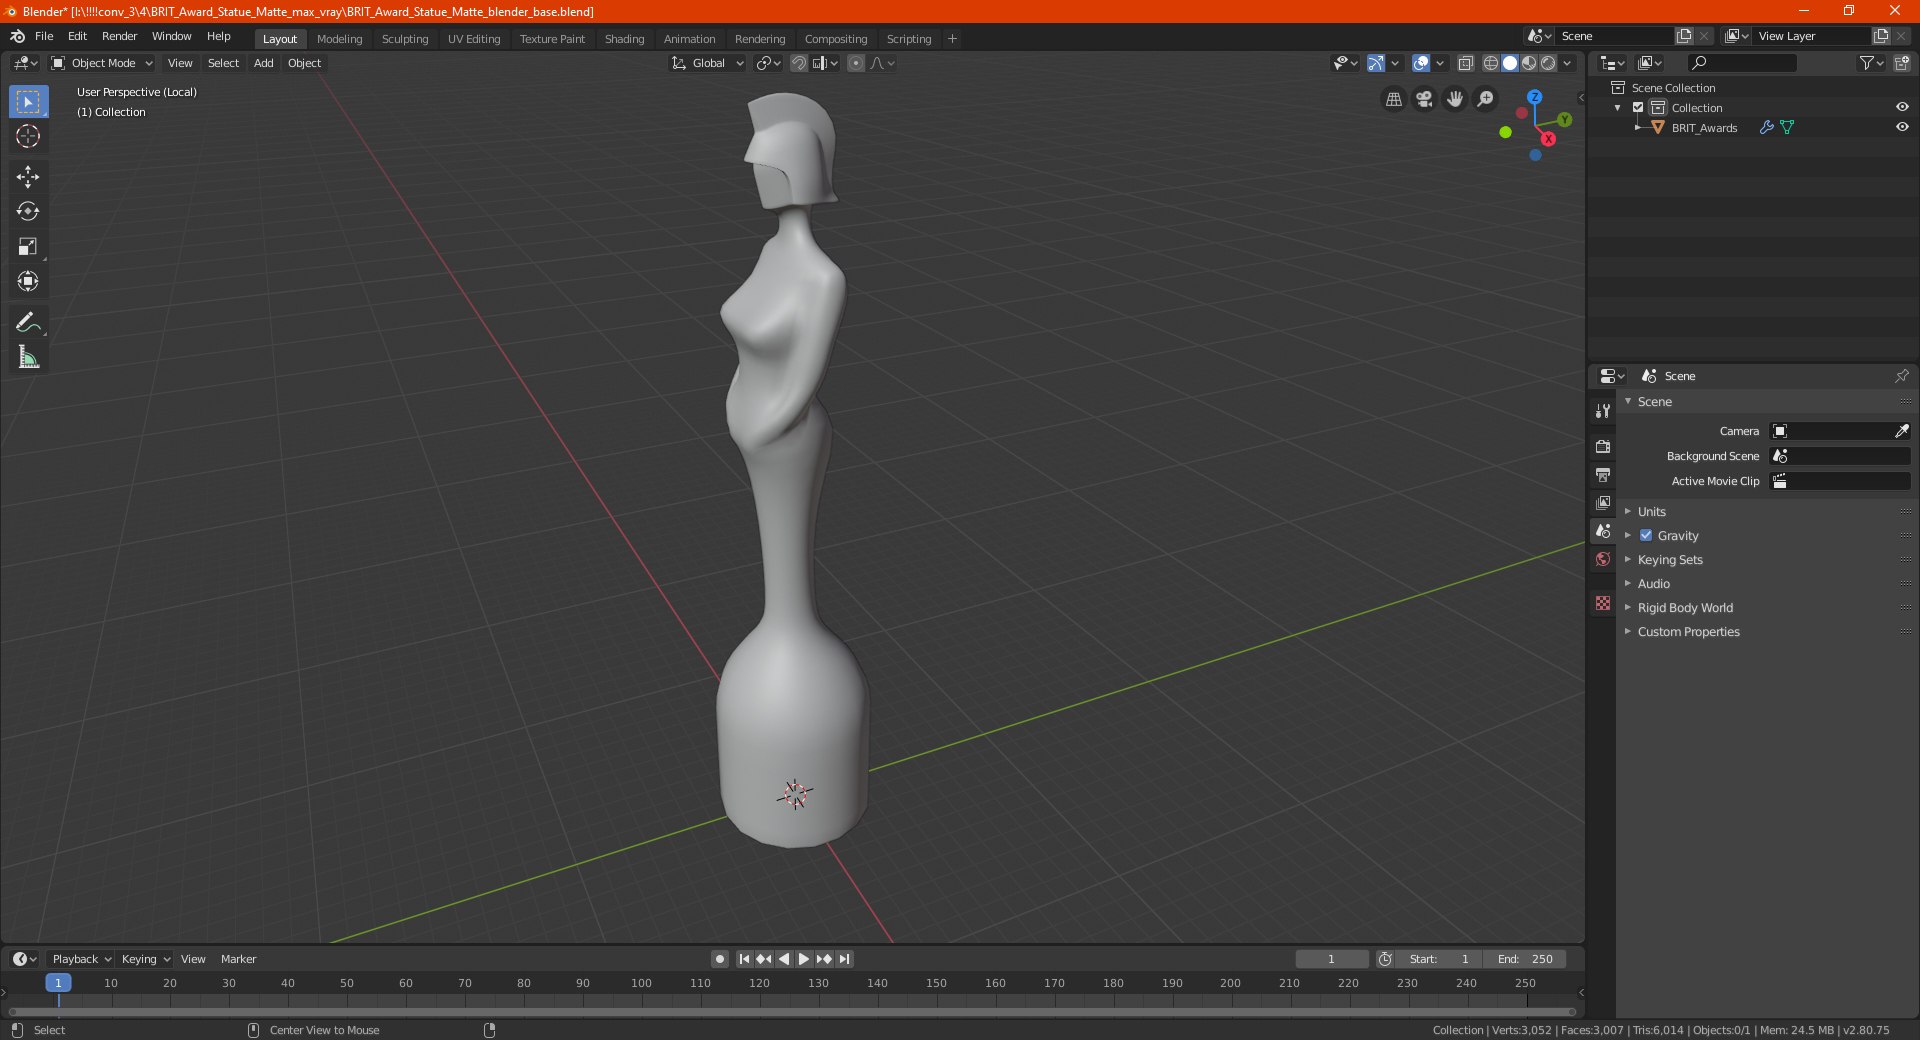Activate the Cursor tool
The image size is (1920, 1040).
pyautogui.click(x=28, y=136)
